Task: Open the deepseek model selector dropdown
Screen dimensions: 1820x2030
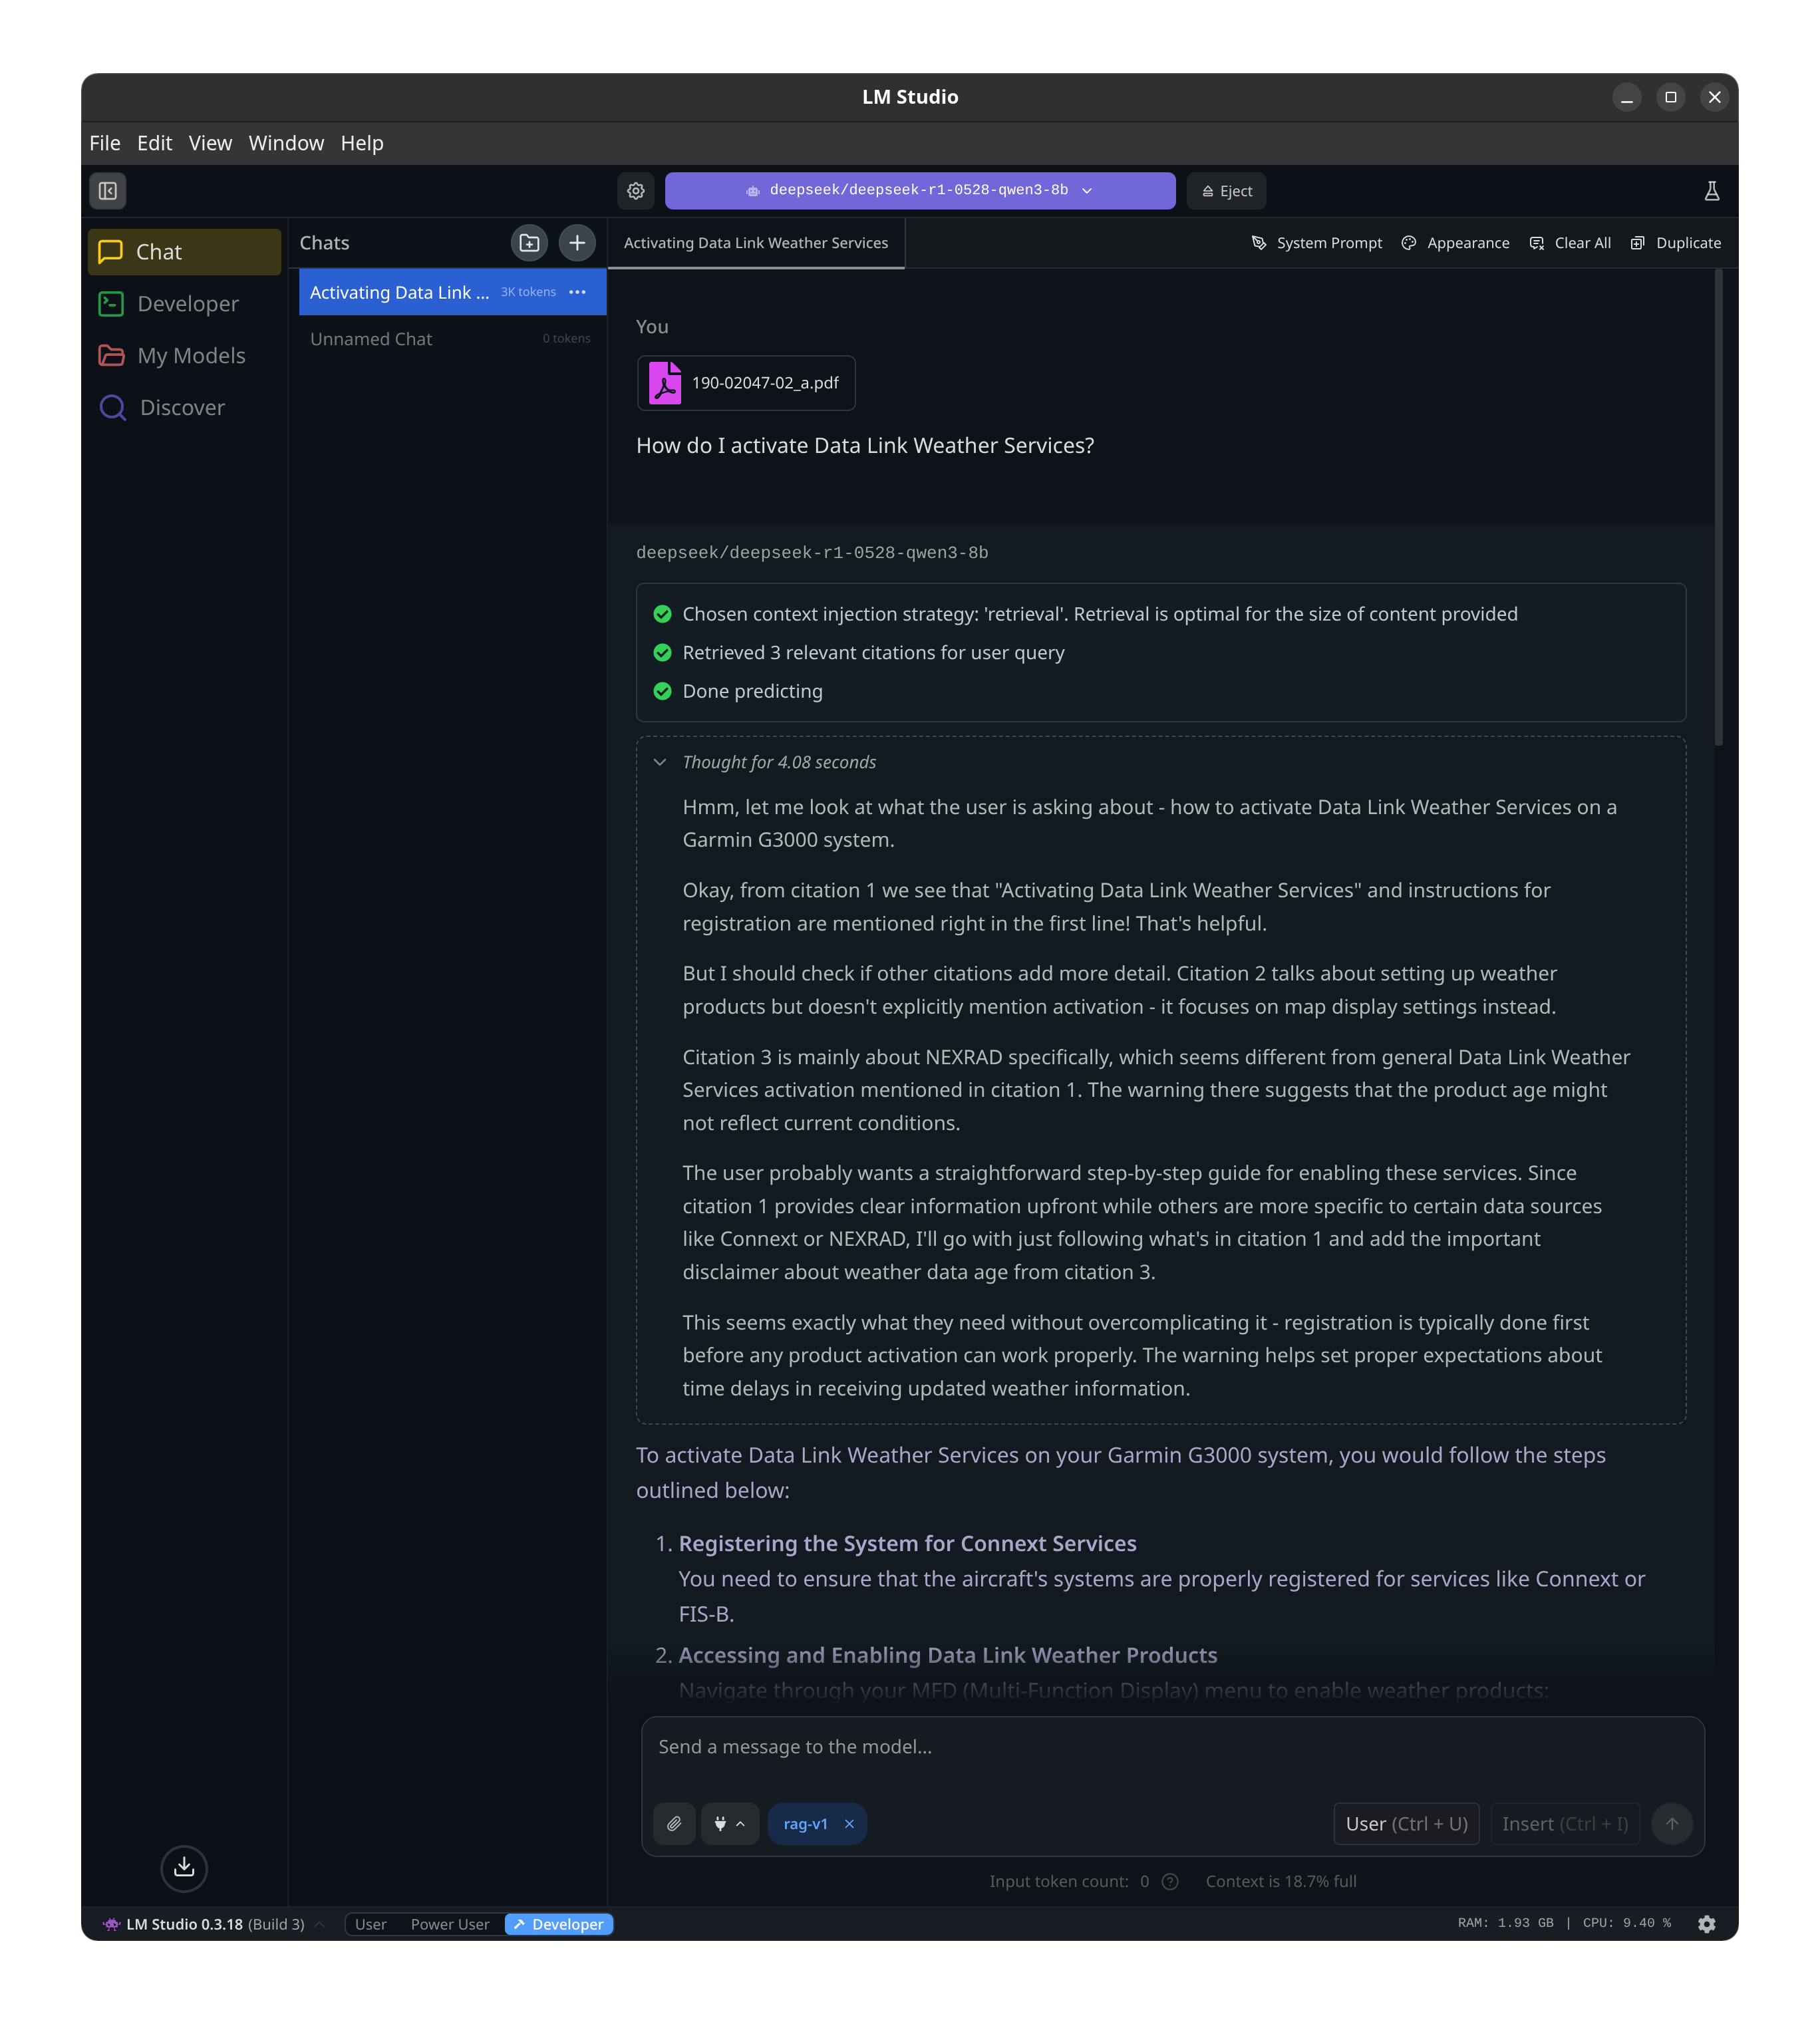Action: pyautogui.click(x=919, y=191)
